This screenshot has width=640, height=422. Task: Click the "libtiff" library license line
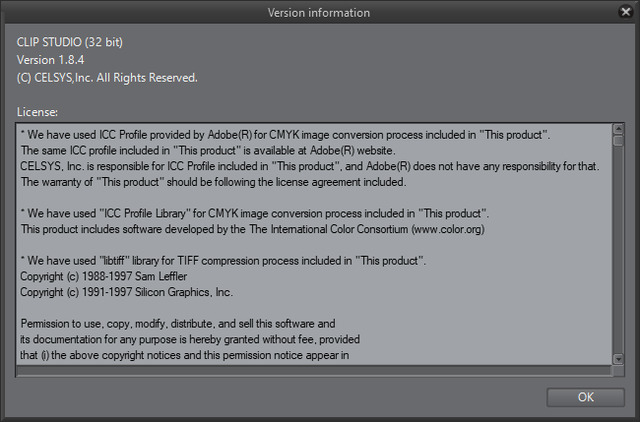[223, 261]
